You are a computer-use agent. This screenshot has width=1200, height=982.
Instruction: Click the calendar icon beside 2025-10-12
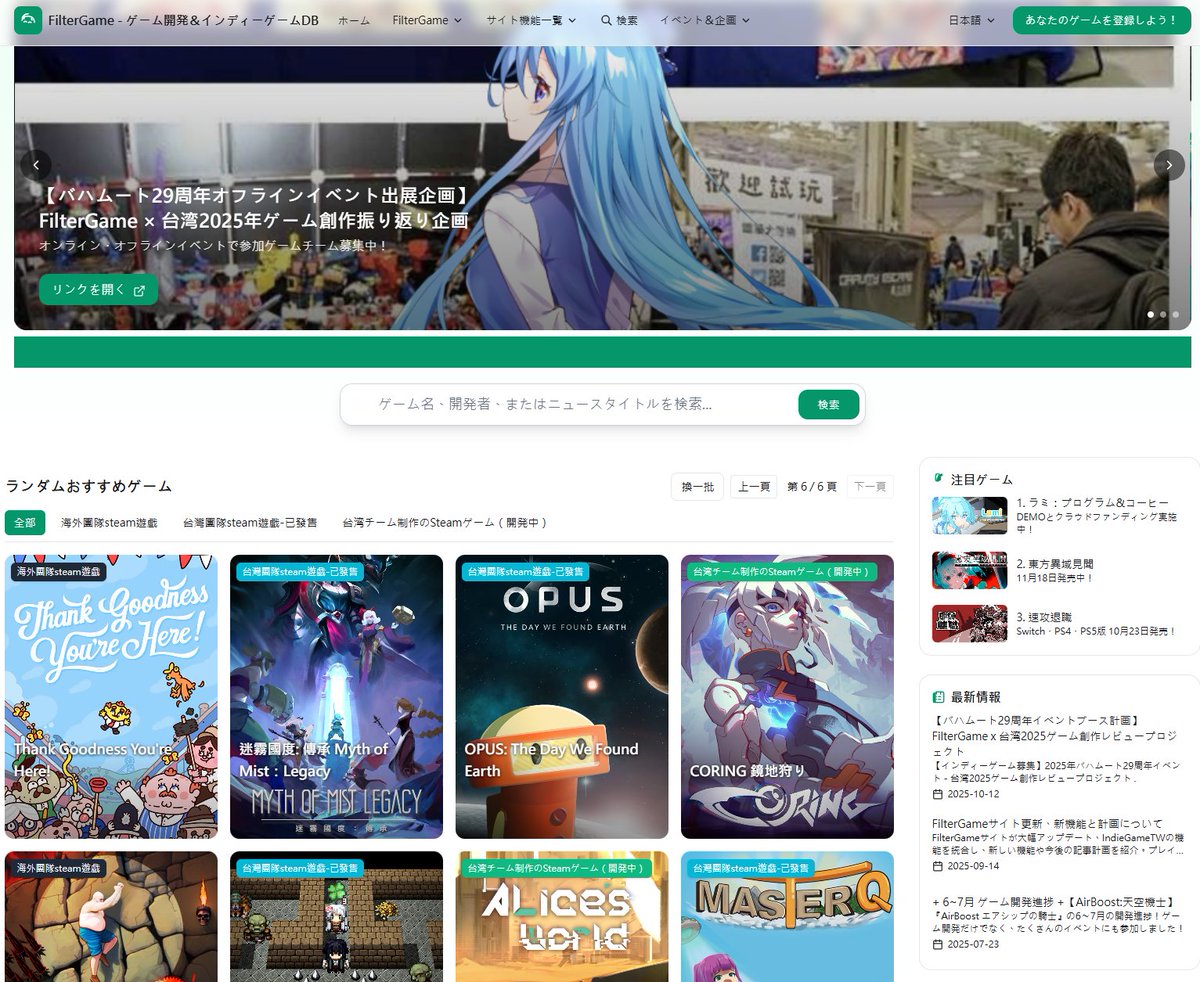click(x=937, y=794)
